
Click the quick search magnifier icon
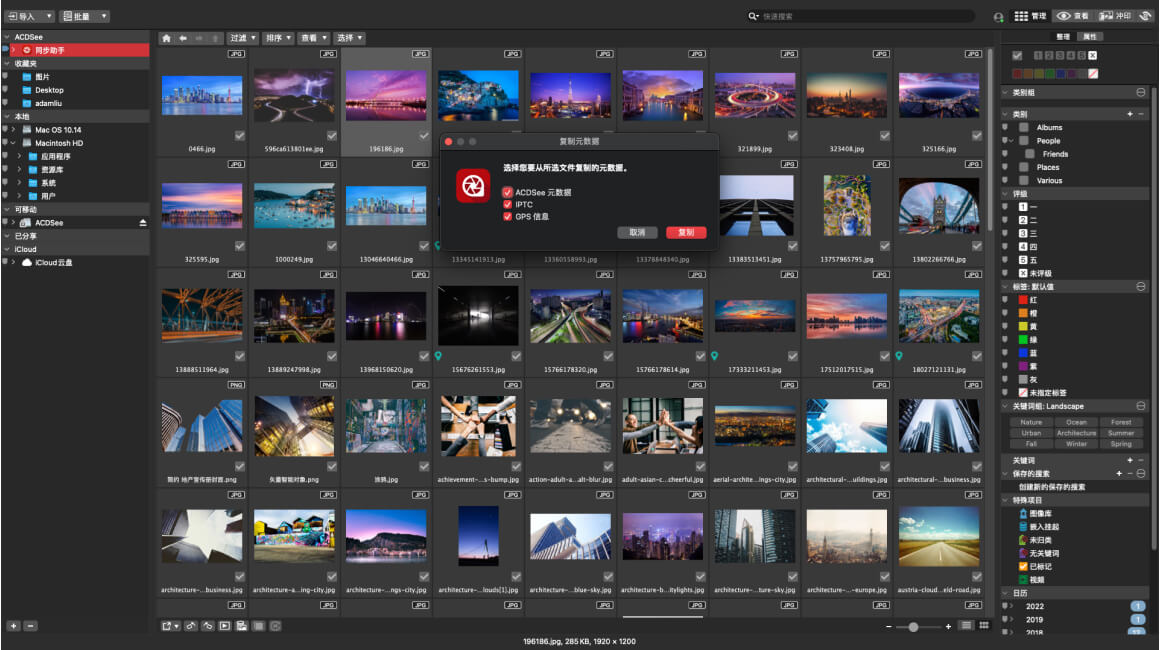tap(753, 16)
